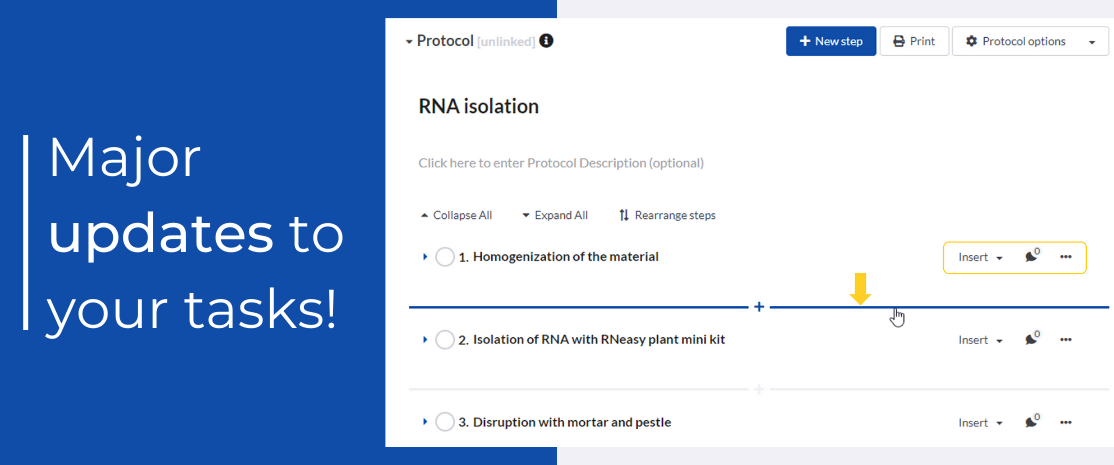Viewport: 1114px width, 465px height.
Task: Click the info icon next to Protocol
Action: (x=546, y=41)
